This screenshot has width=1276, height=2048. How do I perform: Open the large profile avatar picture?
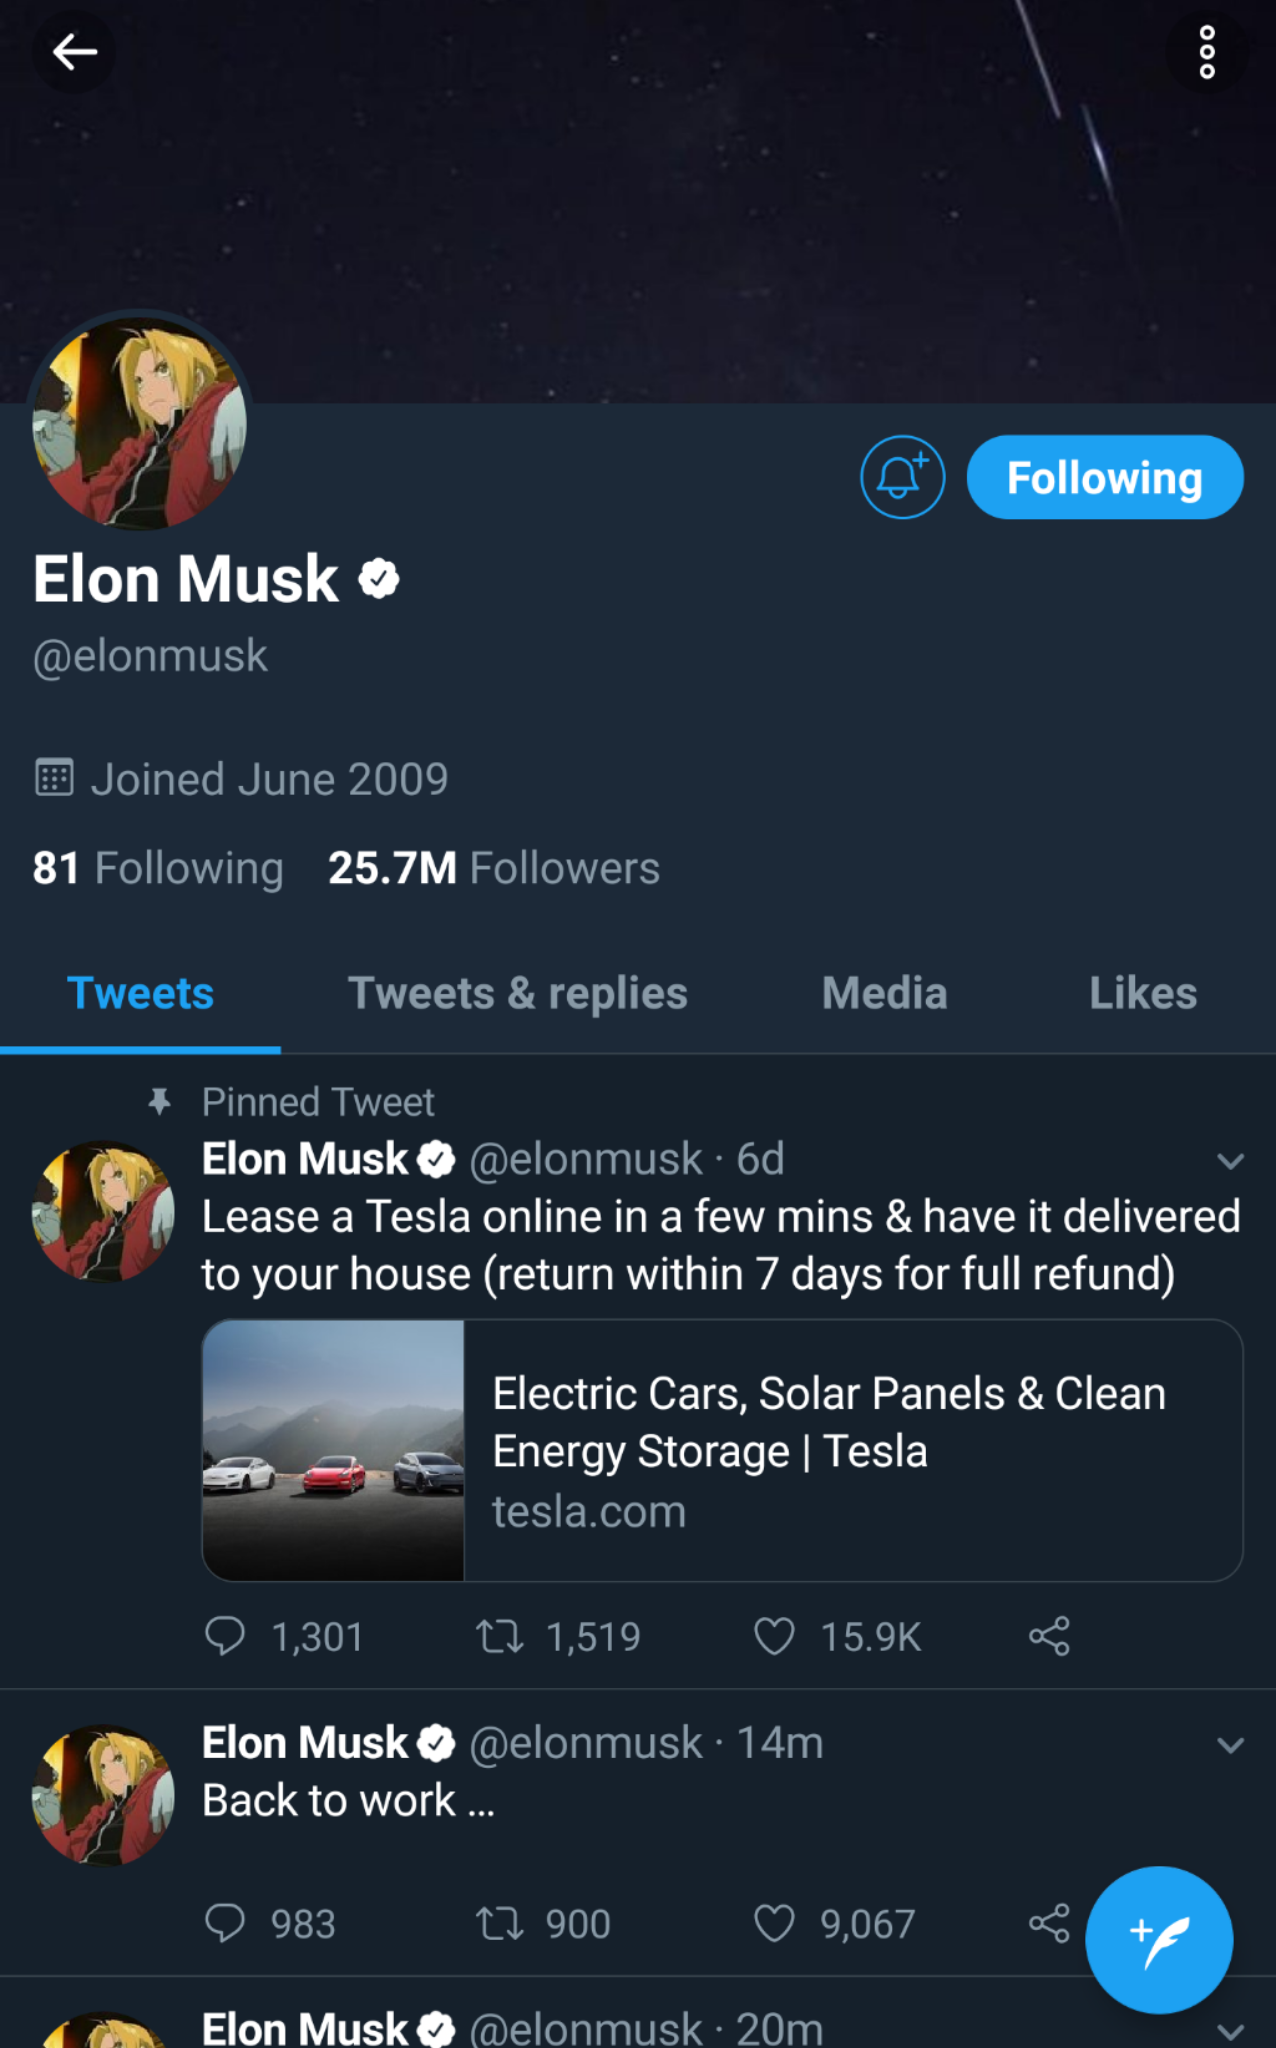tap(139, 423)
